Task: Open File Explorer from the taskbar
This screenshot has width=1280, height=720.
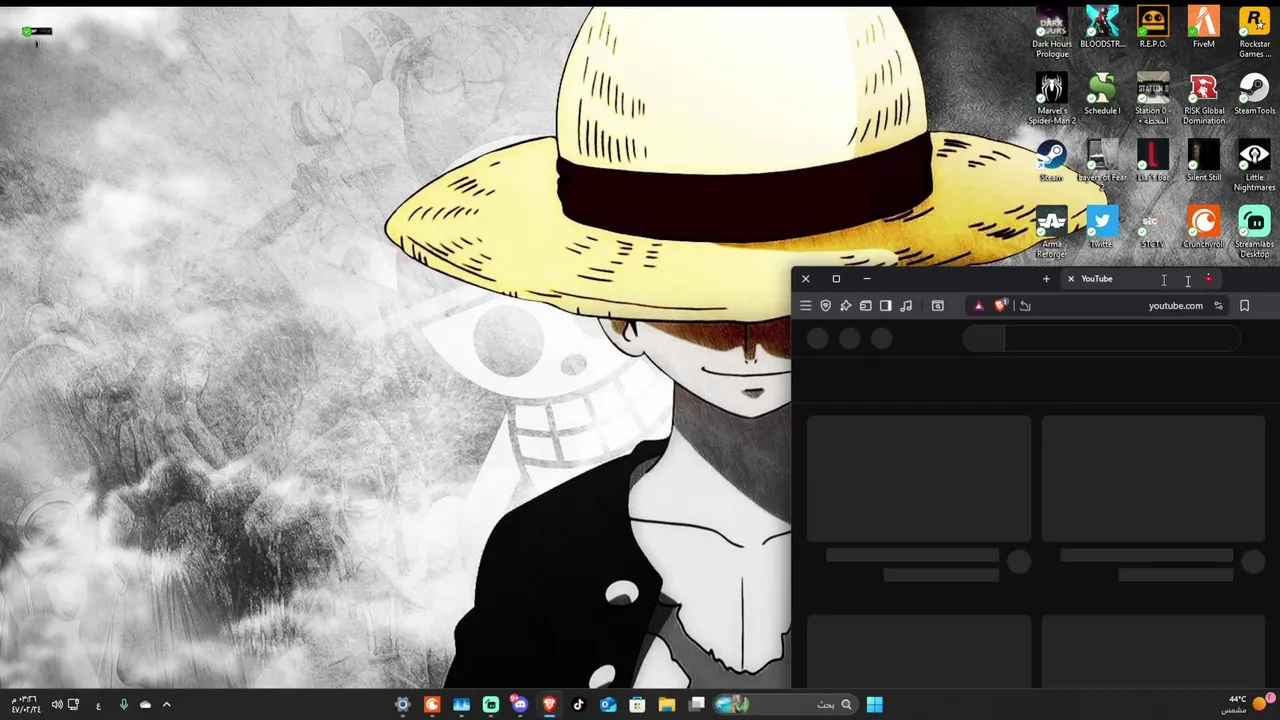Action: pyautogui.click(x=667, y=705)
